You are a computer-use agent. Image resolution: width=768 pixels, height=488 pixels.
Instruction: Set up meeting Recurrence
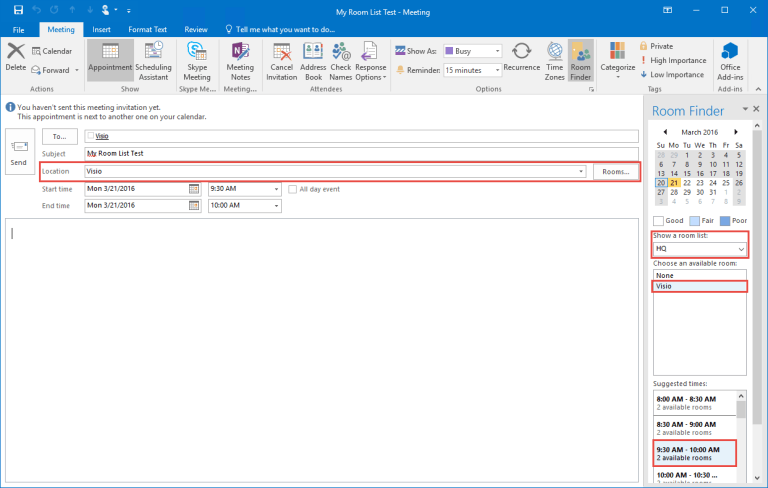pos(522,57)
